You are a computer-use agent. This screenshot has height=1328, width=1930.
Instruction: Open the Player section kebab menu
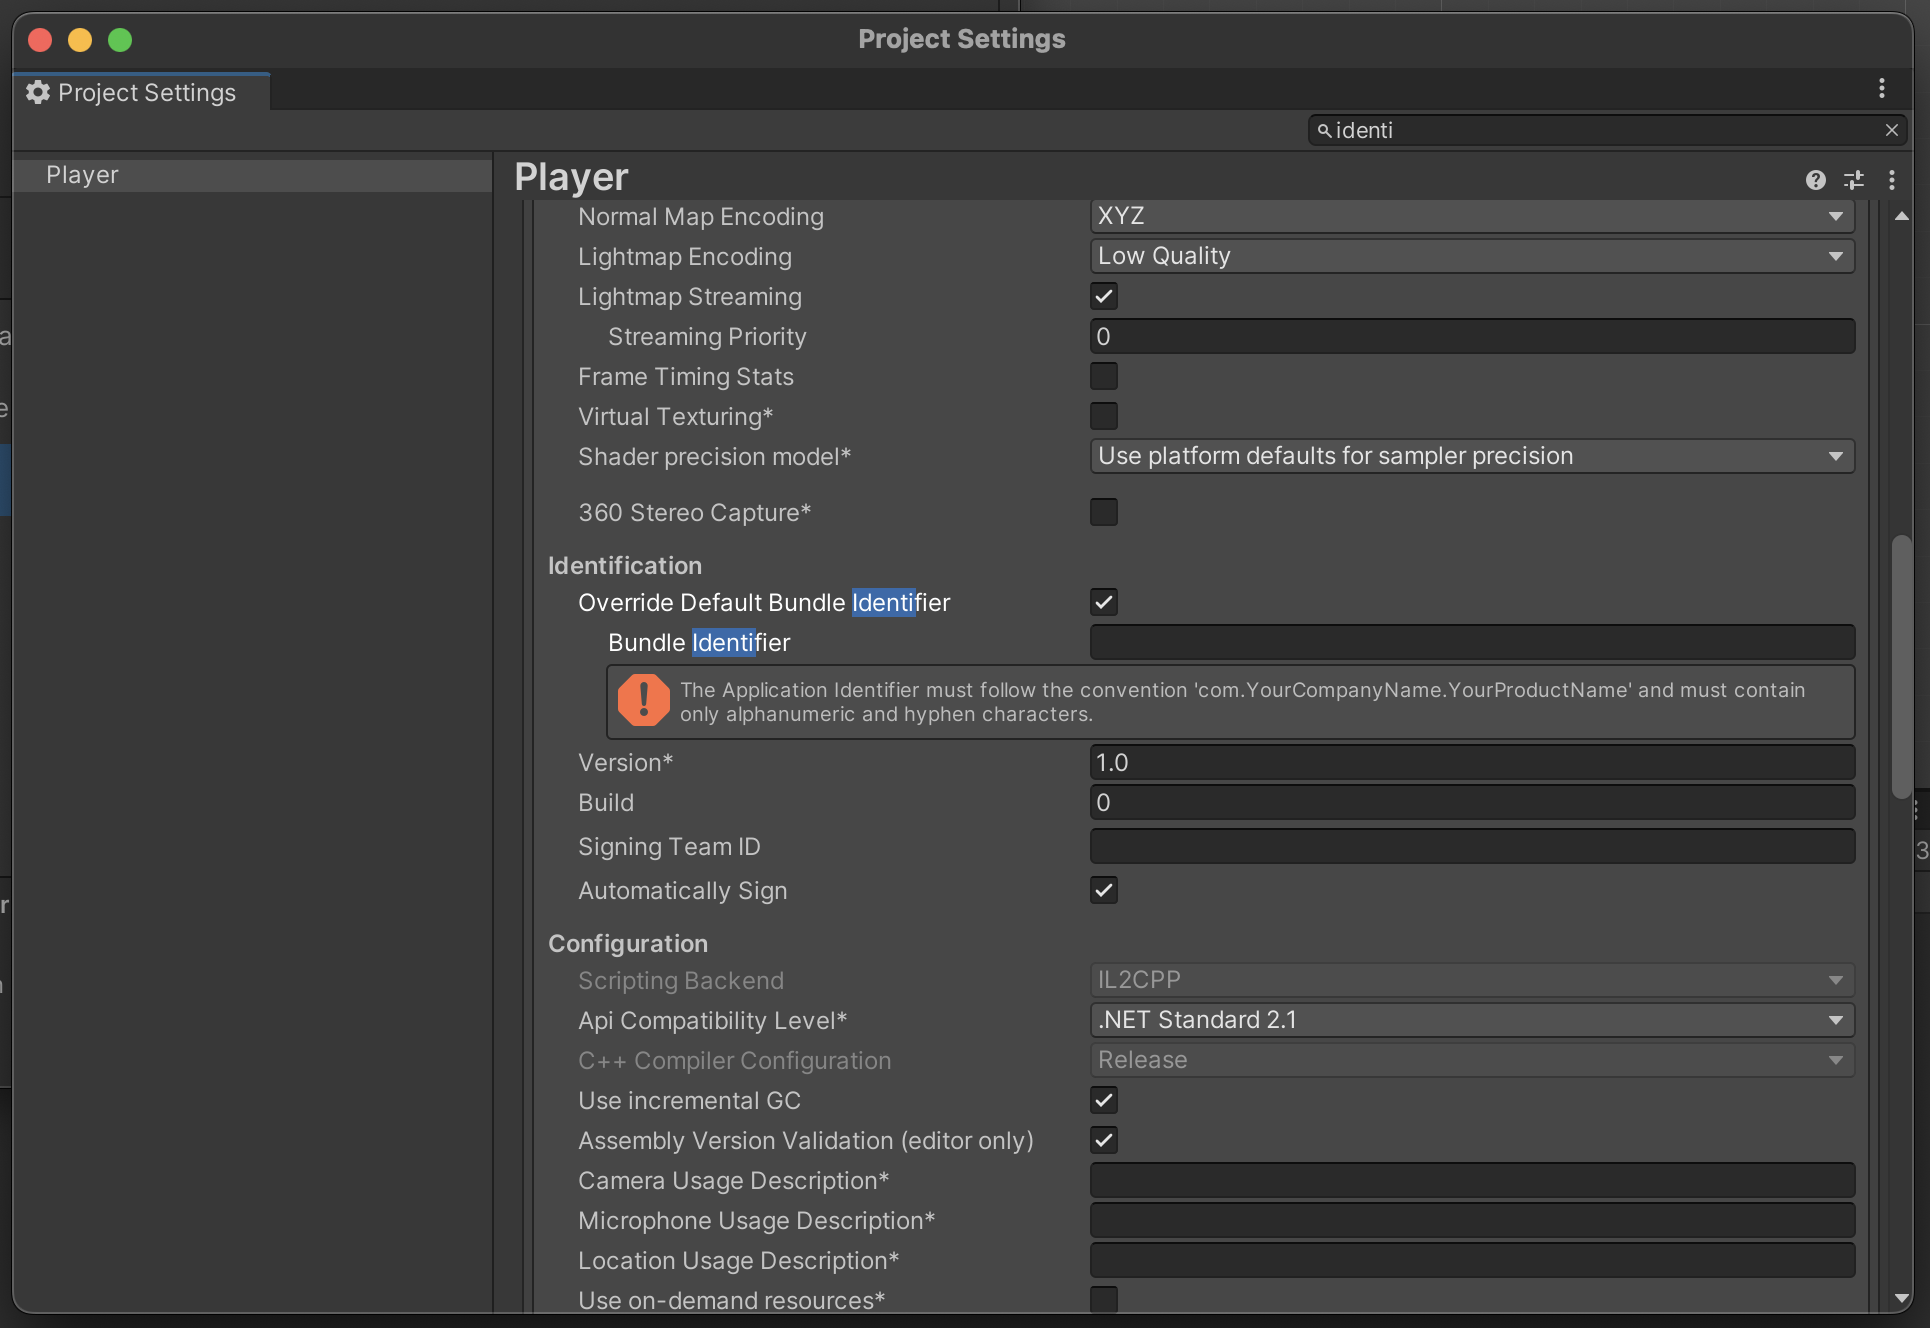(1891, 179)
